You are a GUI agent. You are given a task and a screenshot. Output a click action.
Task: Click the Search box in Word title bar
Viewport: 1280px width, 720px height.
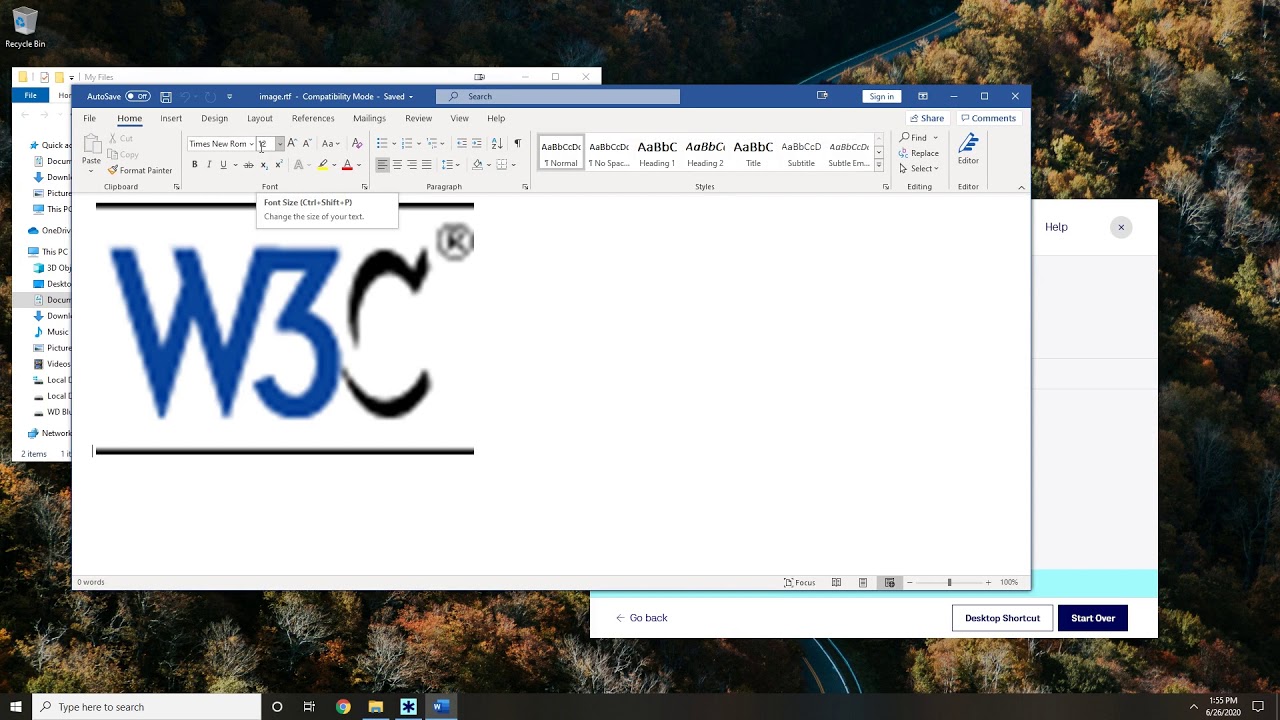pos(558,97)
